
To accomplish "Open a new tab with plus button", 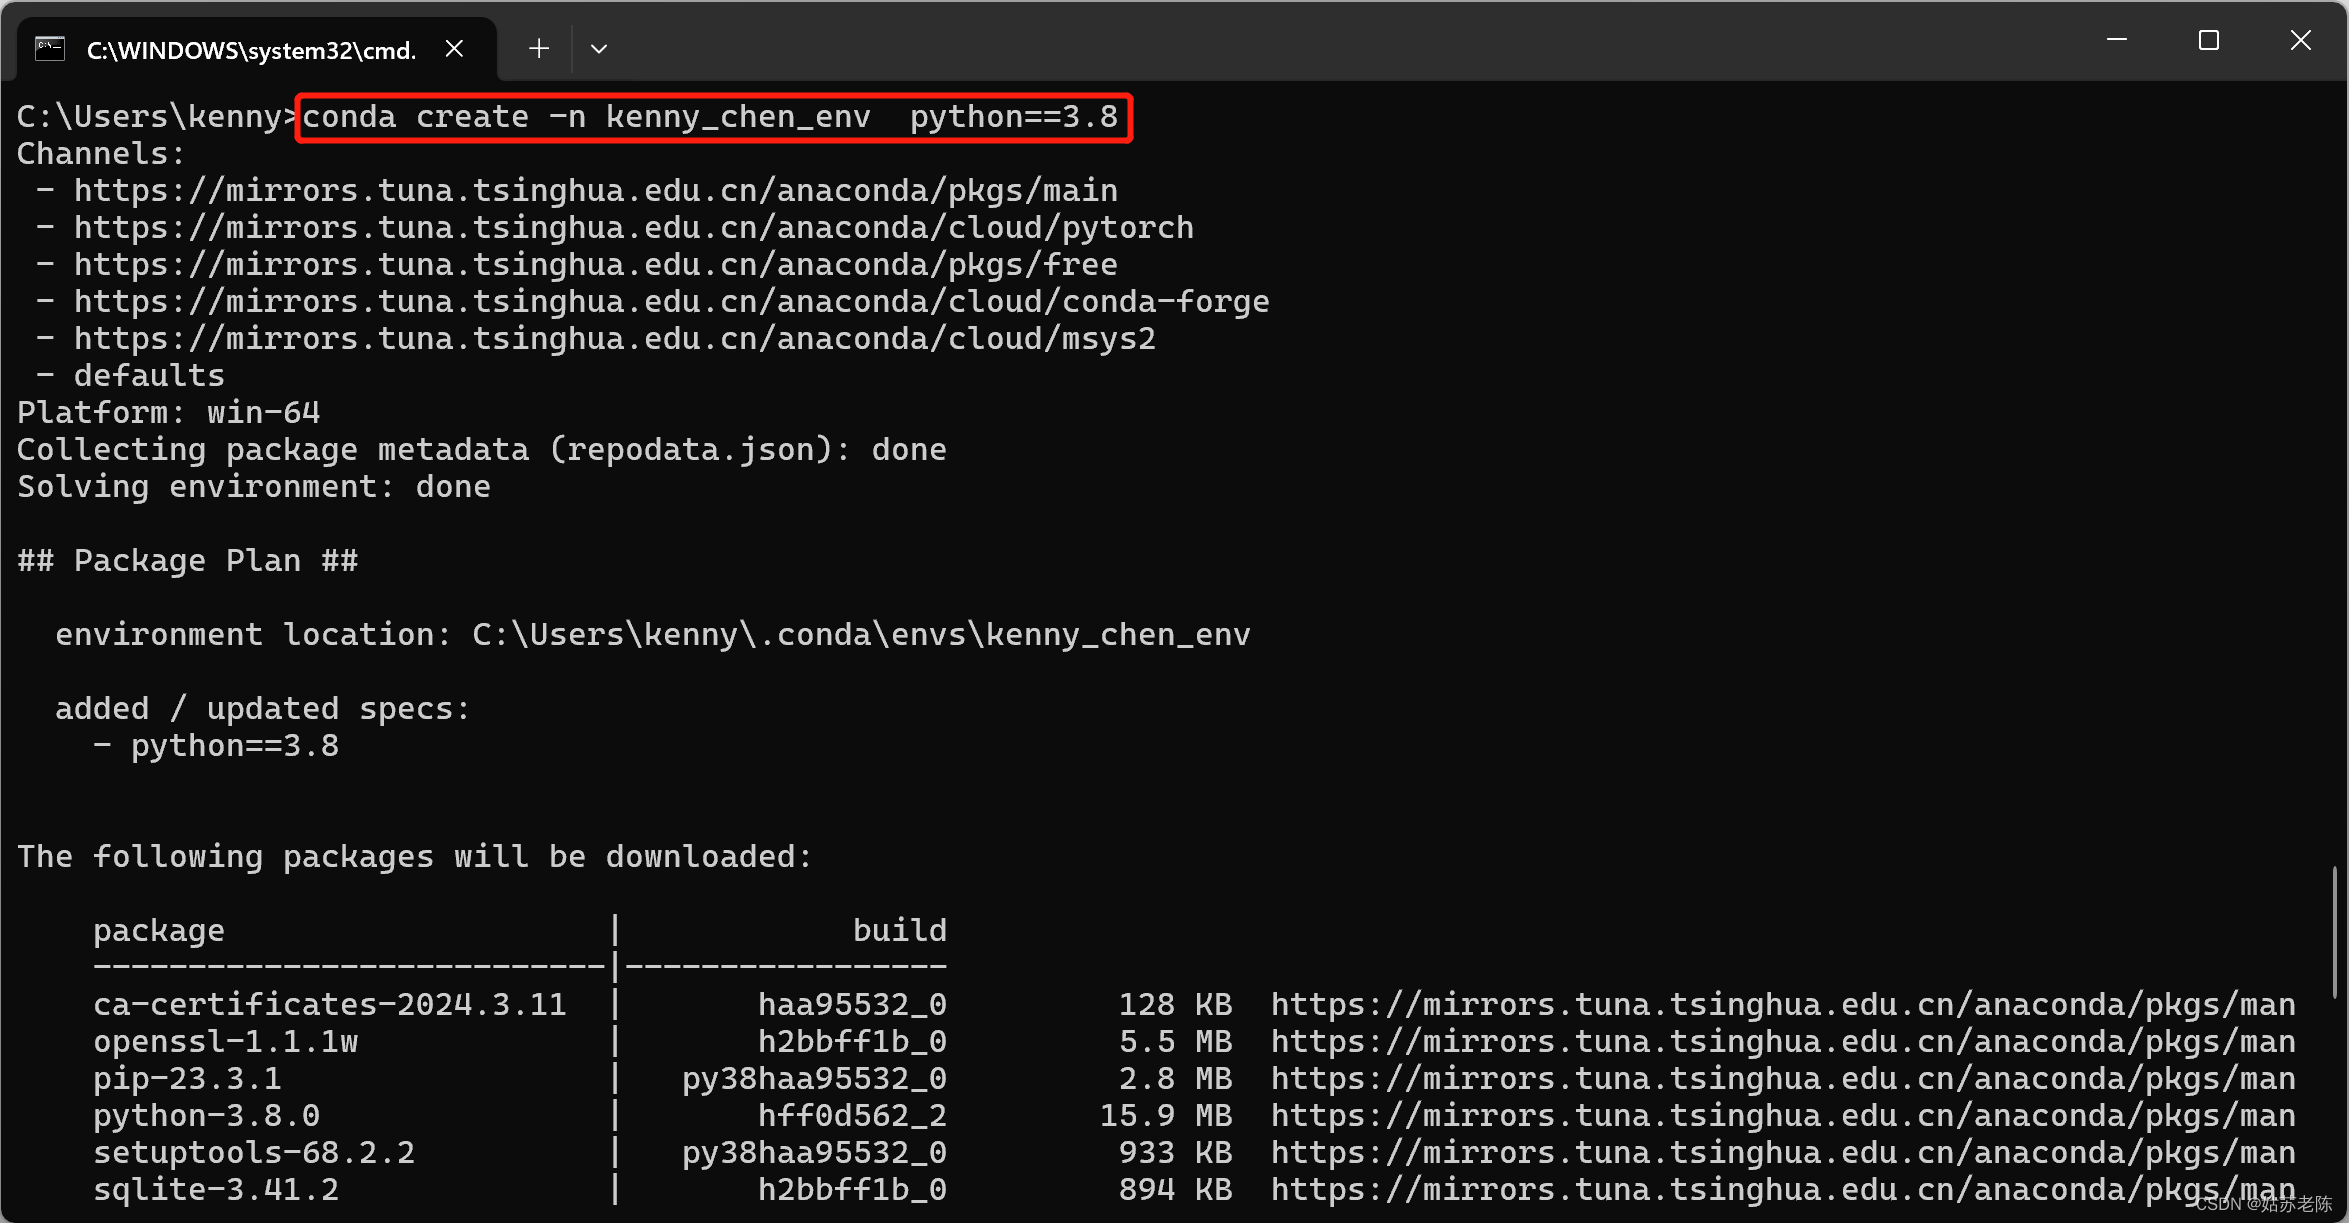I will pyautogui.click(x=539, y=49).
